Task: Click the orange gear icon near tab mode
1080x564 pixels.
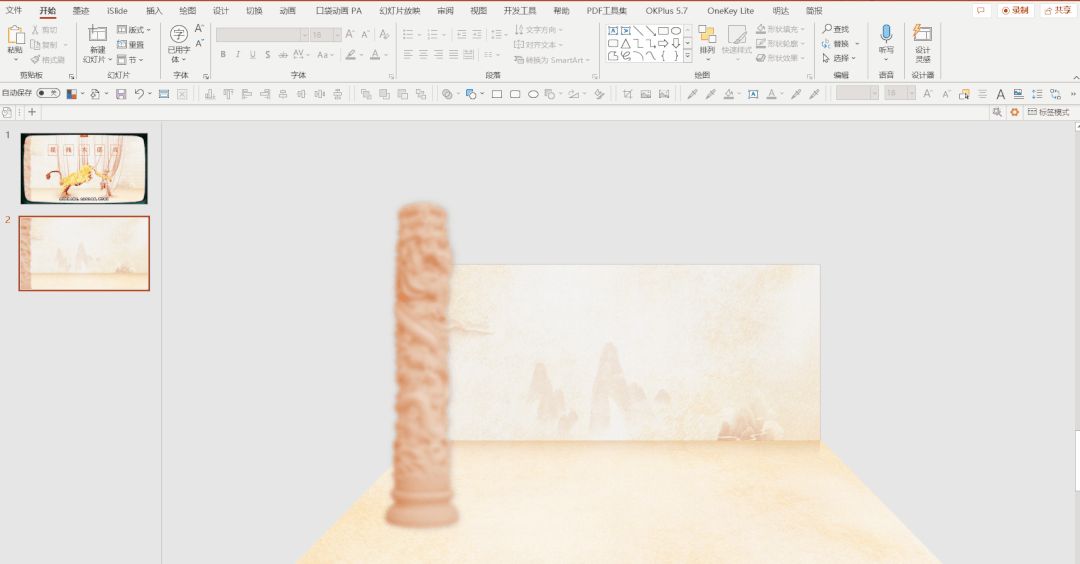Action: pos(1015,112)
